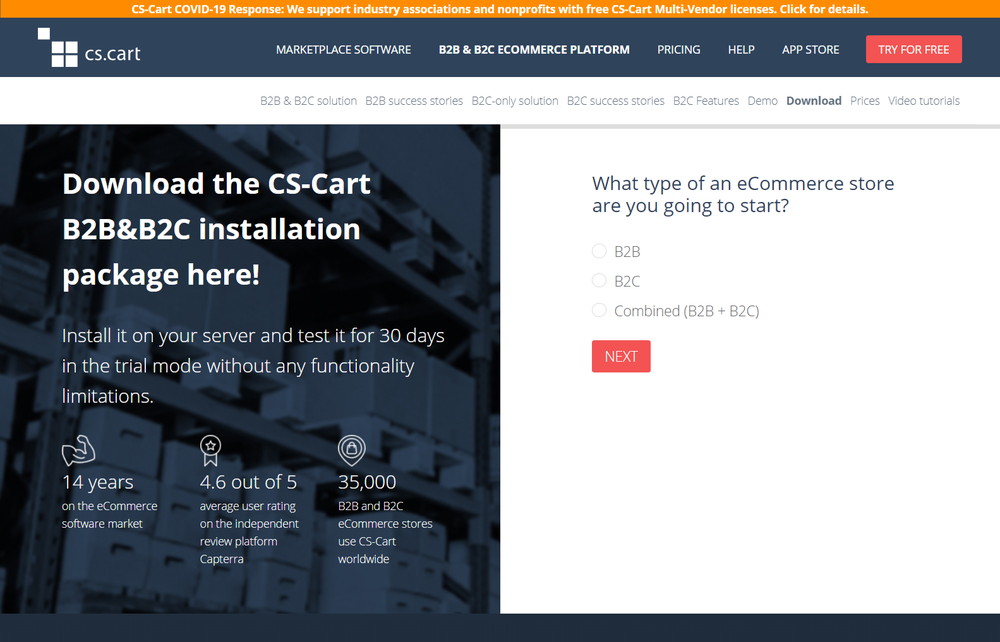Open the Demo link
Image resolution: width=1000 pixels, height=642 pixels.
(763, 101)
